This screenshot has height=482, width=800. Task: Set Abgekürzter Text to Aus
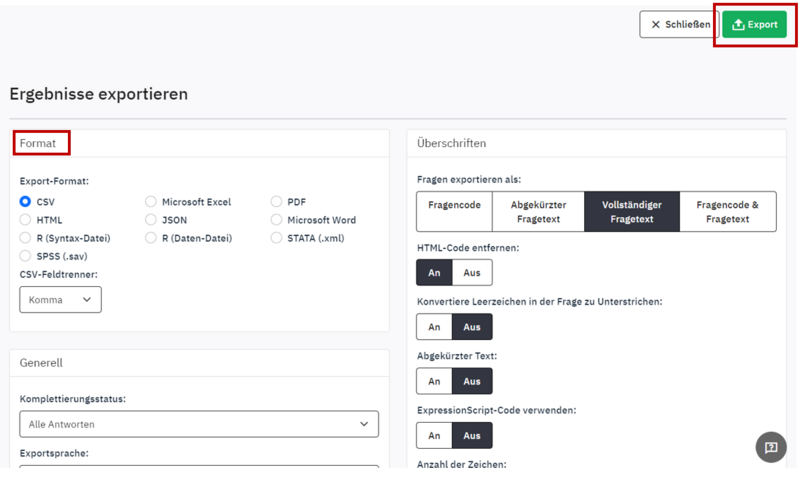(x=472, y=381)
